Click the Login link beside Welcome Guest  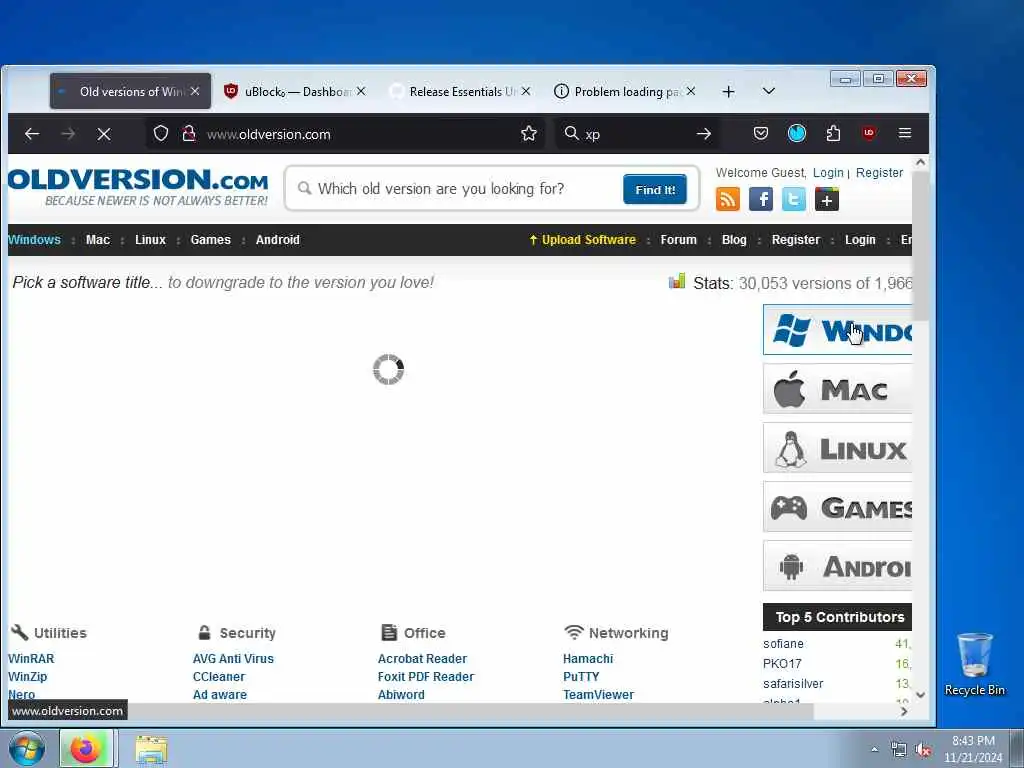pos(828,172)
